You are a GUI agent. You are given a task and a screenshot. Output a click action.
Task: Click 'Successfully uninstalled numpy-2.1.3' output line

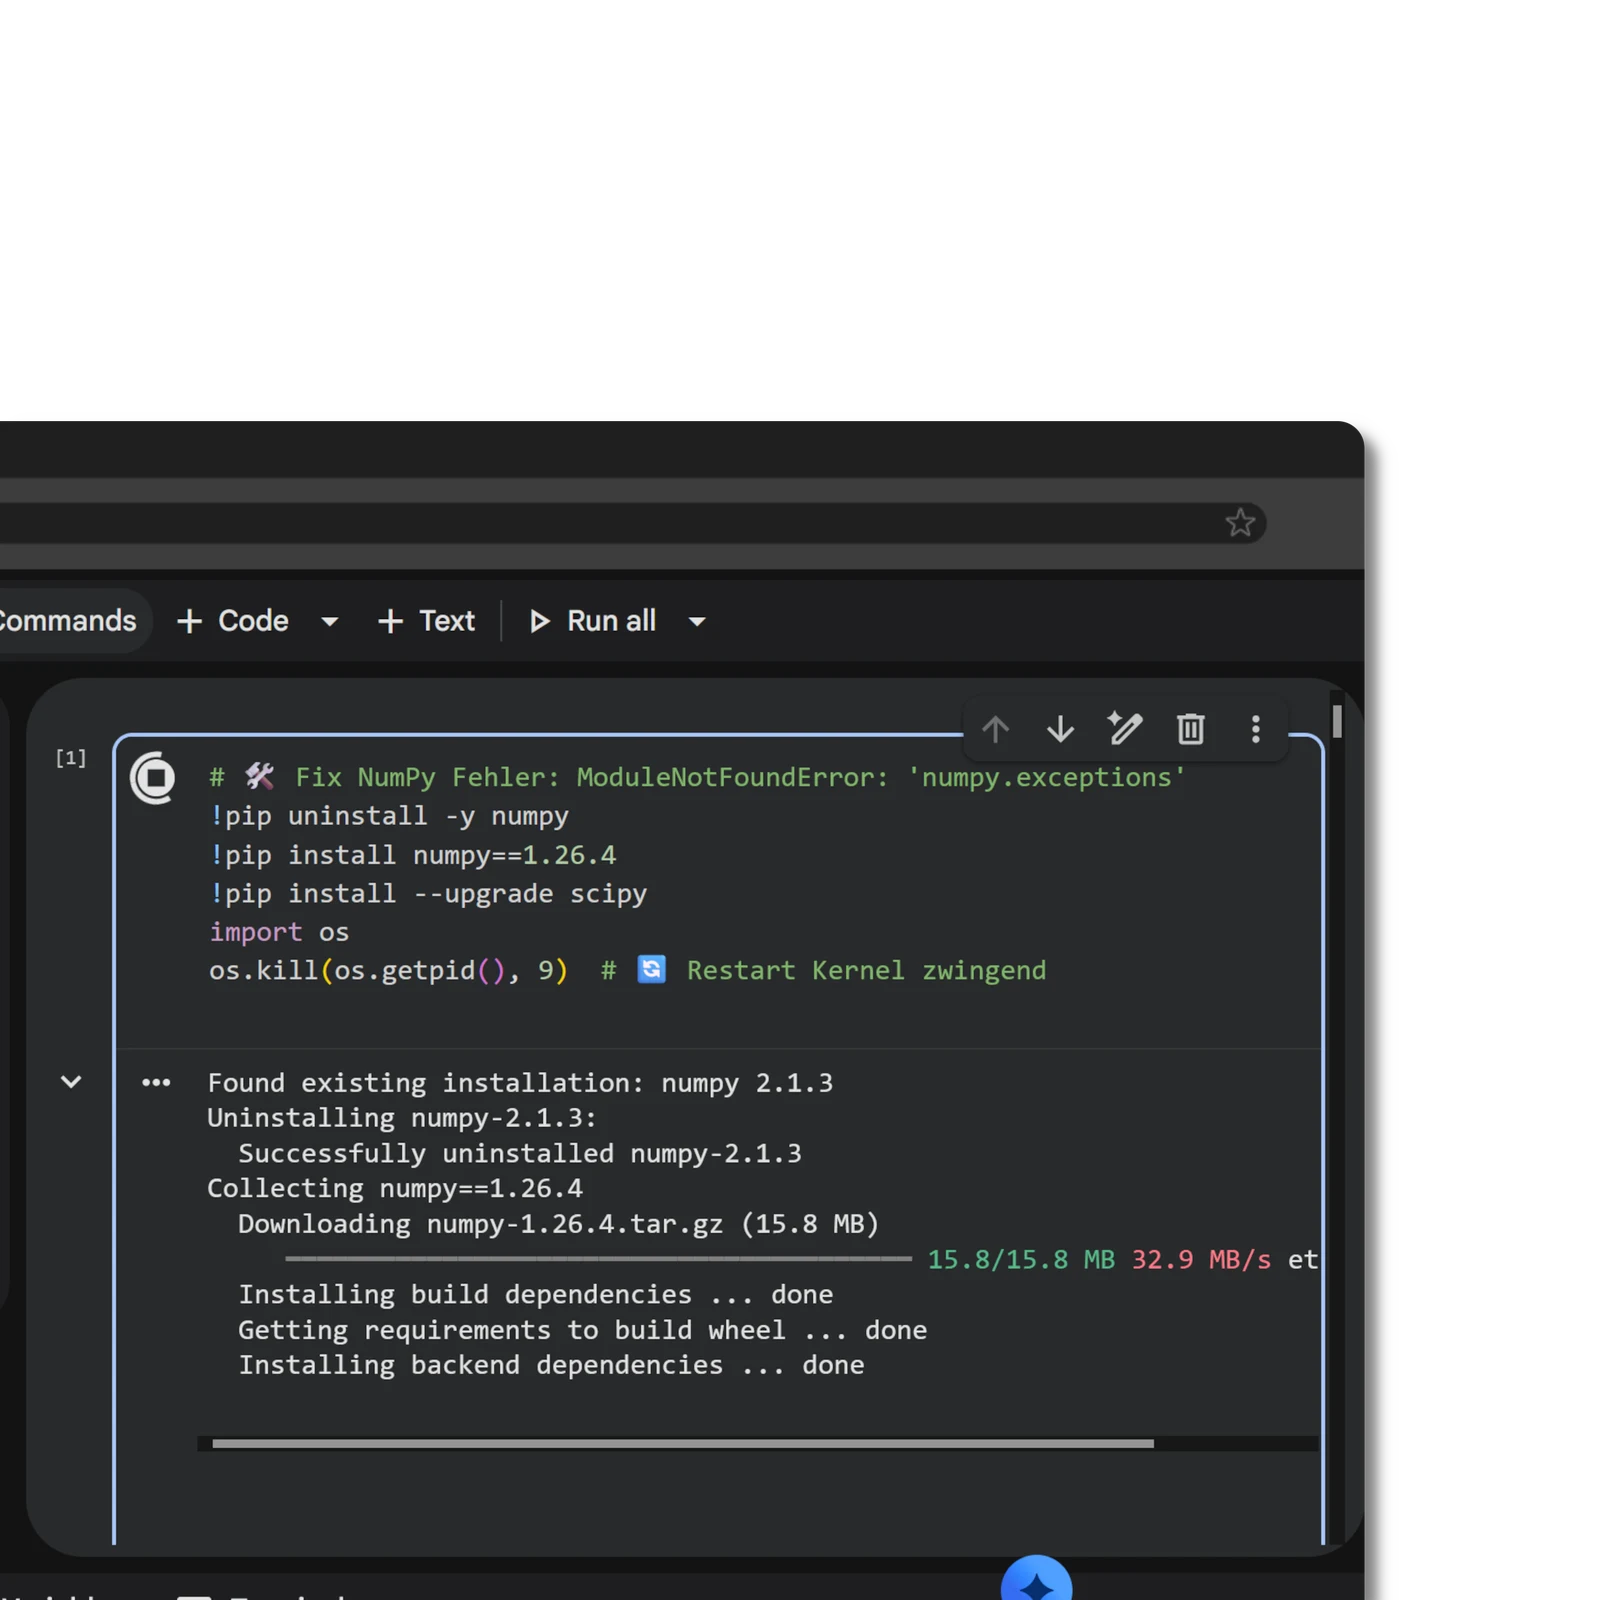point(520,1153)
